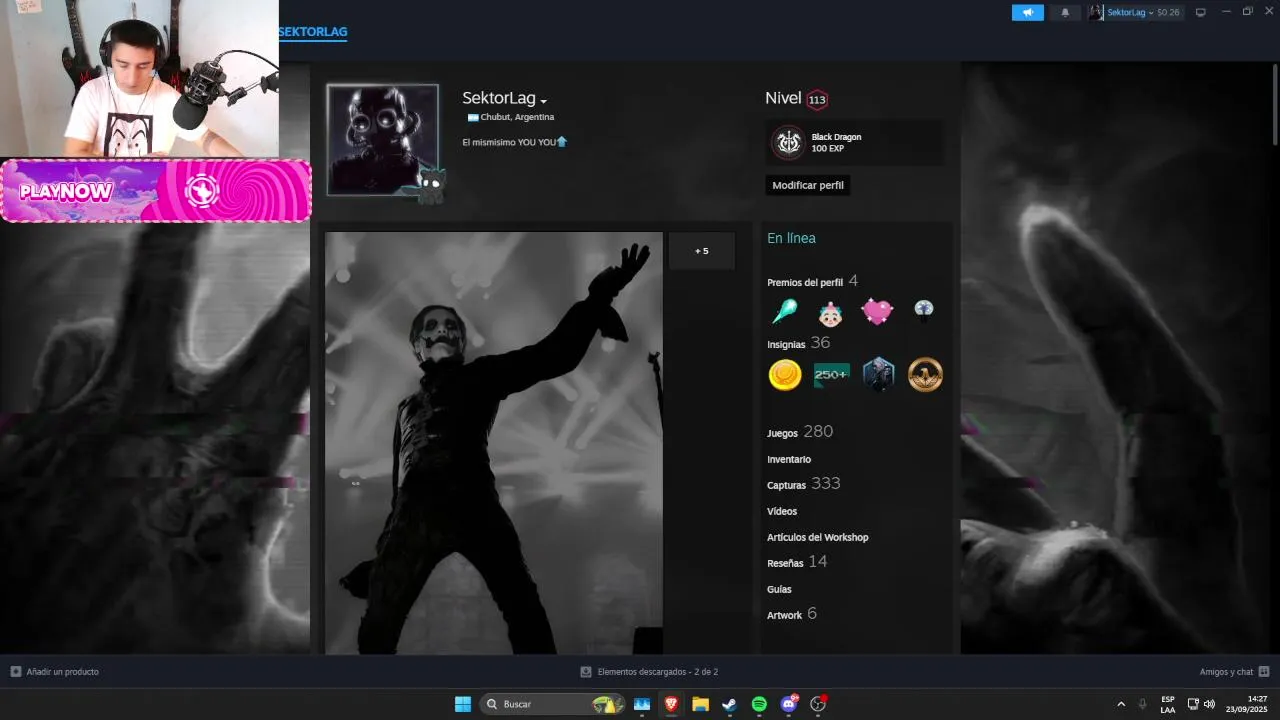This screenshot has height=720, width=1280.
Task: Open the Brave browser taskbar icon
Action: [671, 704]
